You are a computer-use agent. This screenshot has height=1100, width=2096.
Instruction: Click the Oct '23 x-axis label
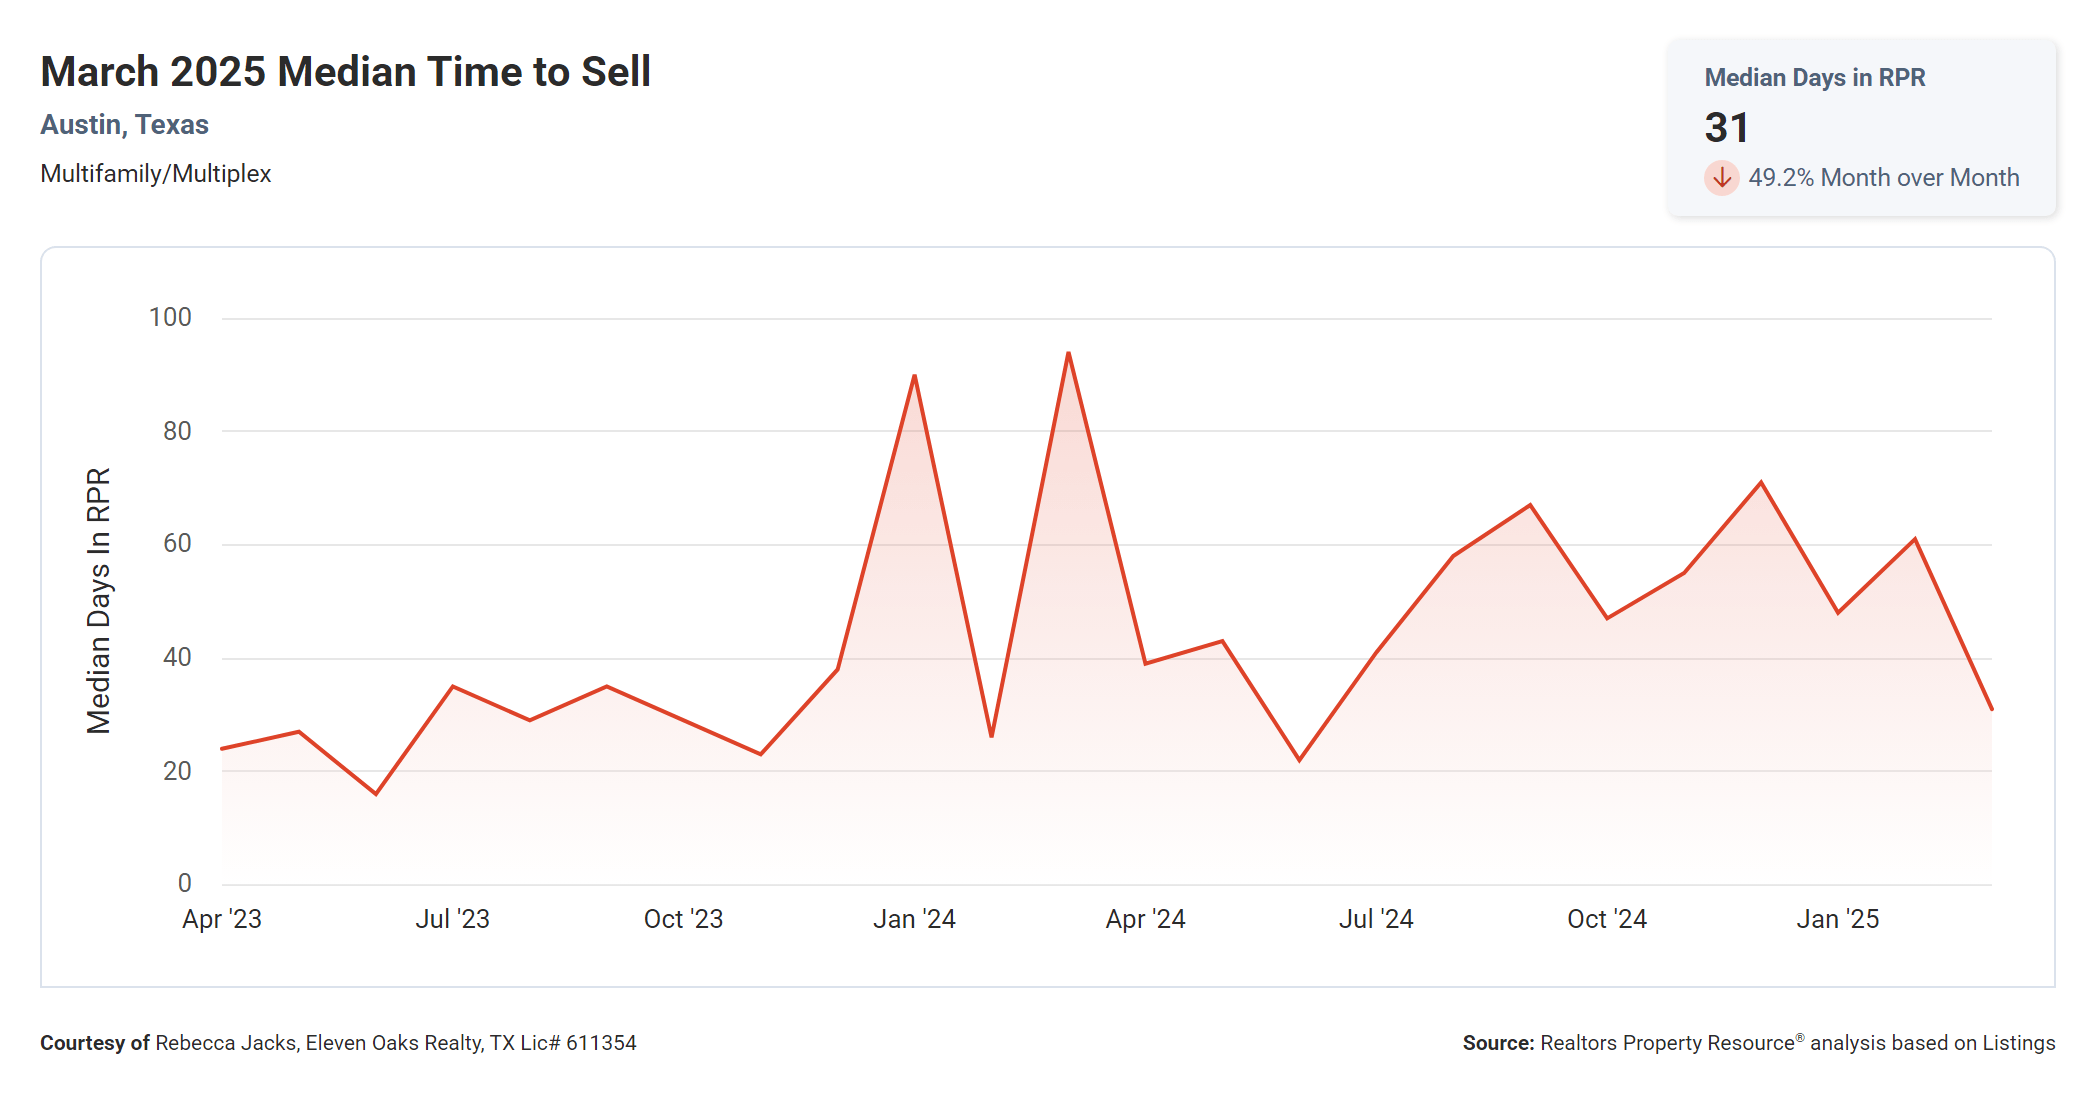point(683,919)
